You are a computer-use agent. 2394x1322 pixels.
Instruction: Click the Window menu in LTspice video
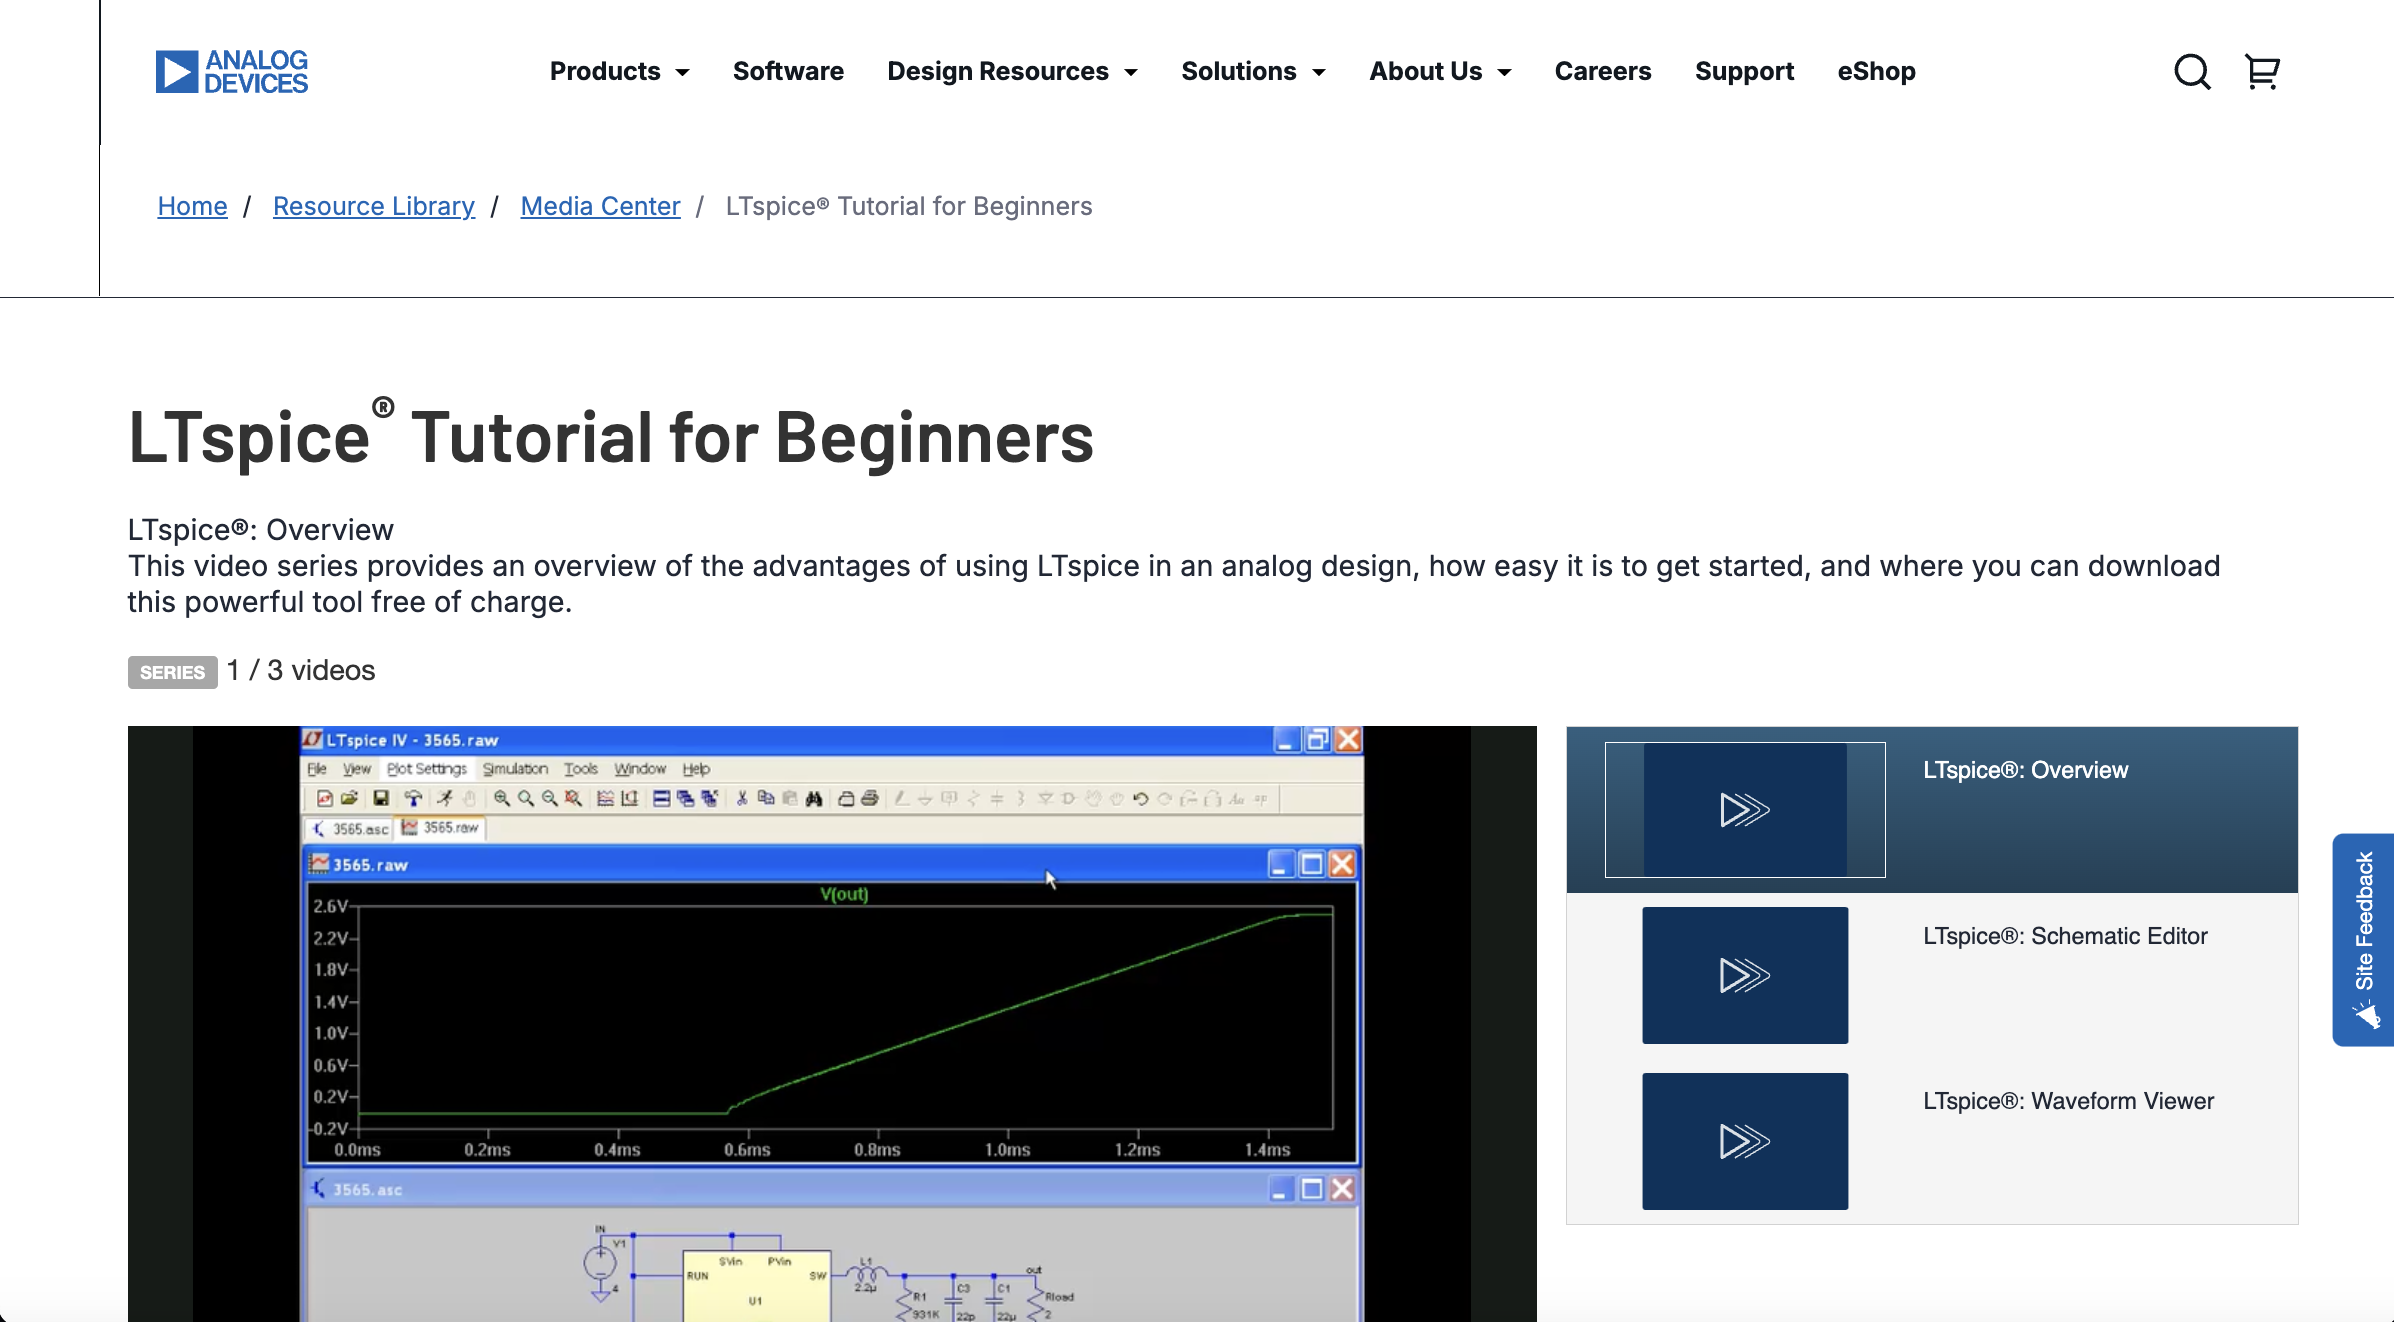click(640, 769)
